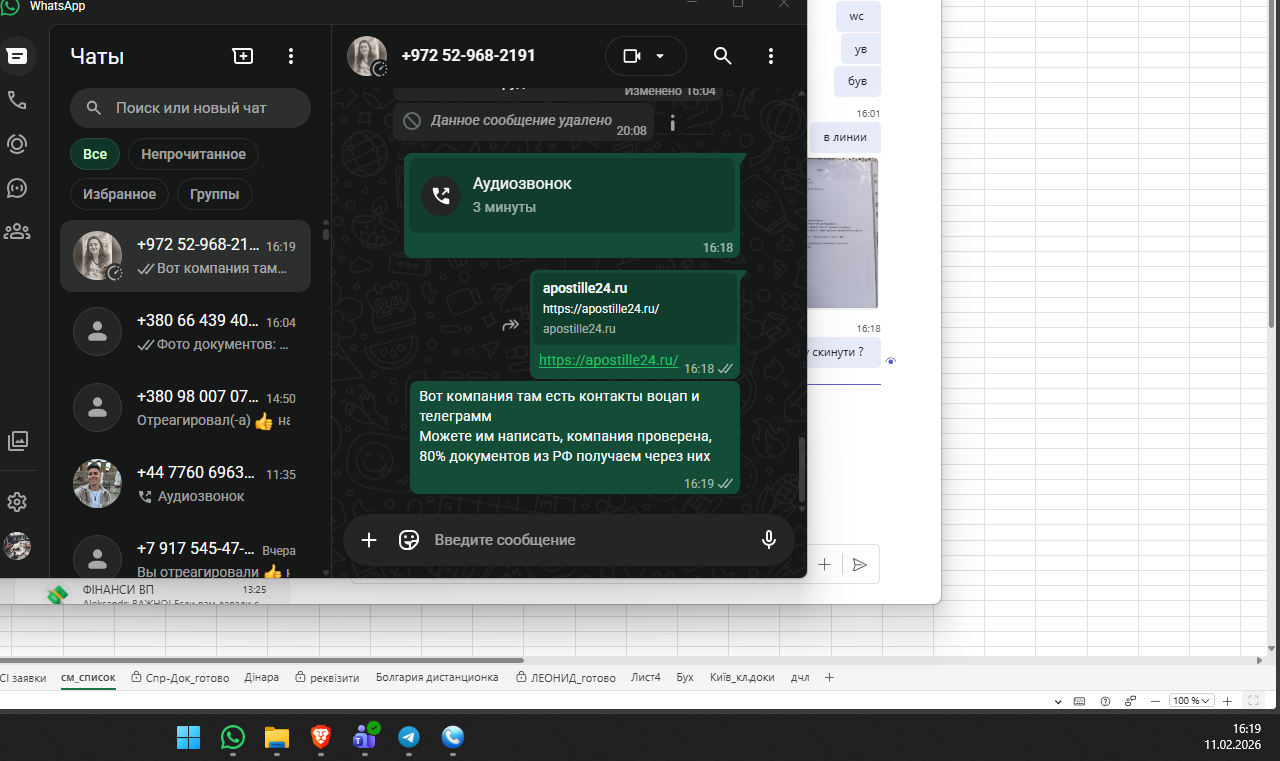The image size is (1280, 761).
Task: Click the Вот компания там есть контакты message bubble
Action: (575, 437)
